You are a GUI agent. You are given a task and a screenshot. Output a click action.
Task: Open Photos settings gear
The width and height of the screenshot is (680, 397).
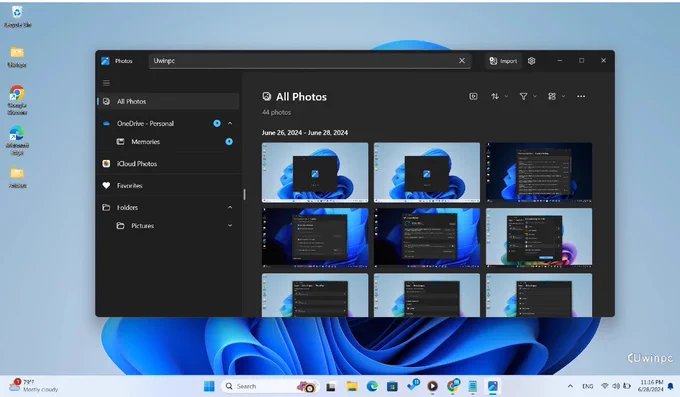[x=532, y=61]
